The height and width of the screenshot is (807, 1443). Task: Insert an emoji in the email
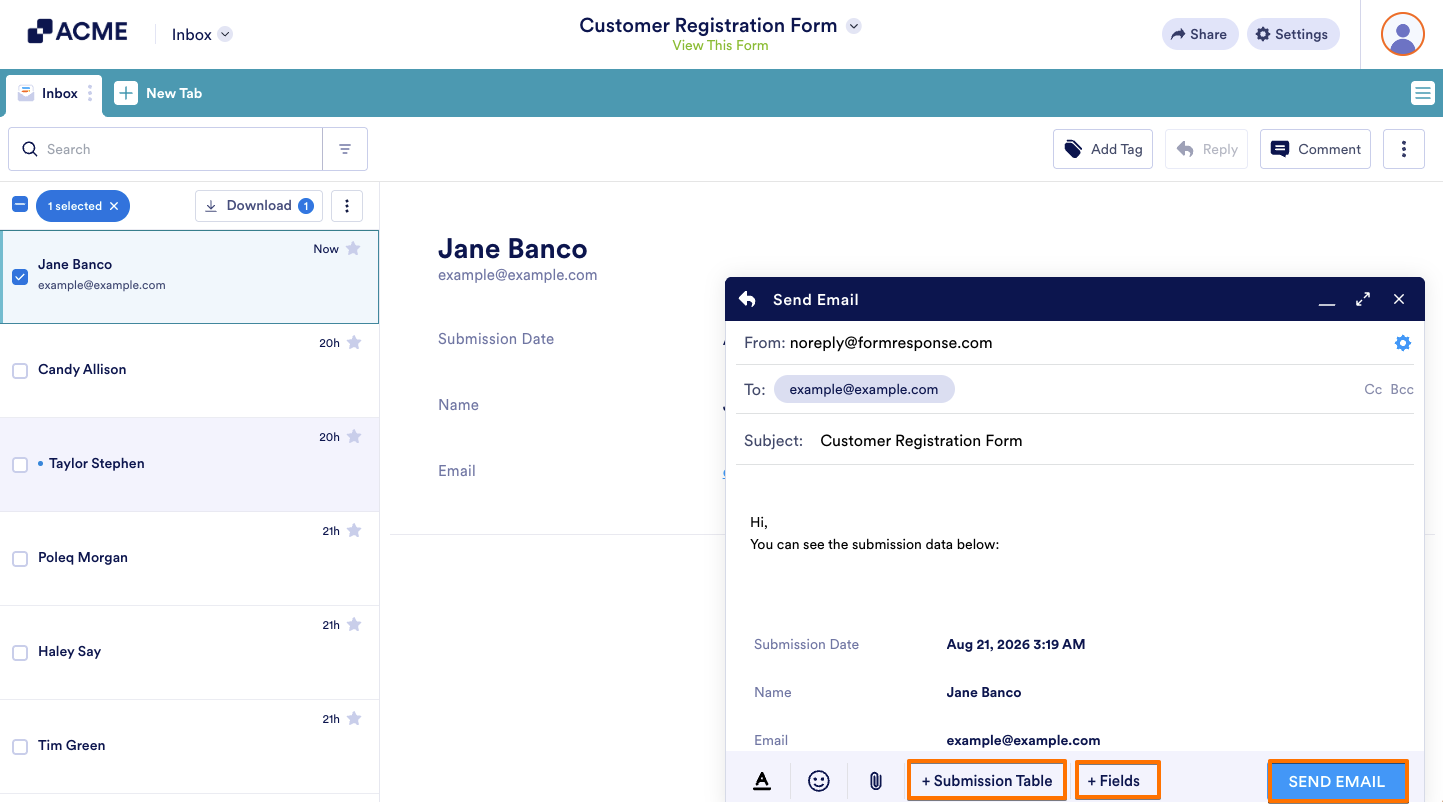[x=819, y=781]
